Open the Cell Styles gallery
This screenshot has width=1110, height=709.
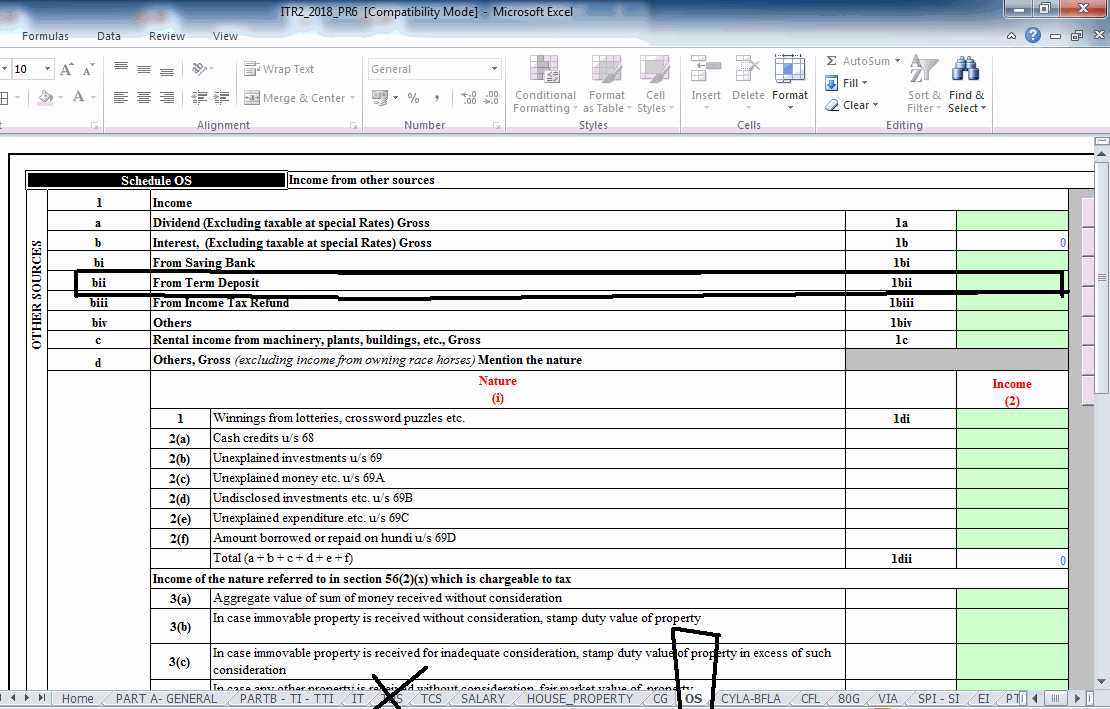[x=655, y=80]
